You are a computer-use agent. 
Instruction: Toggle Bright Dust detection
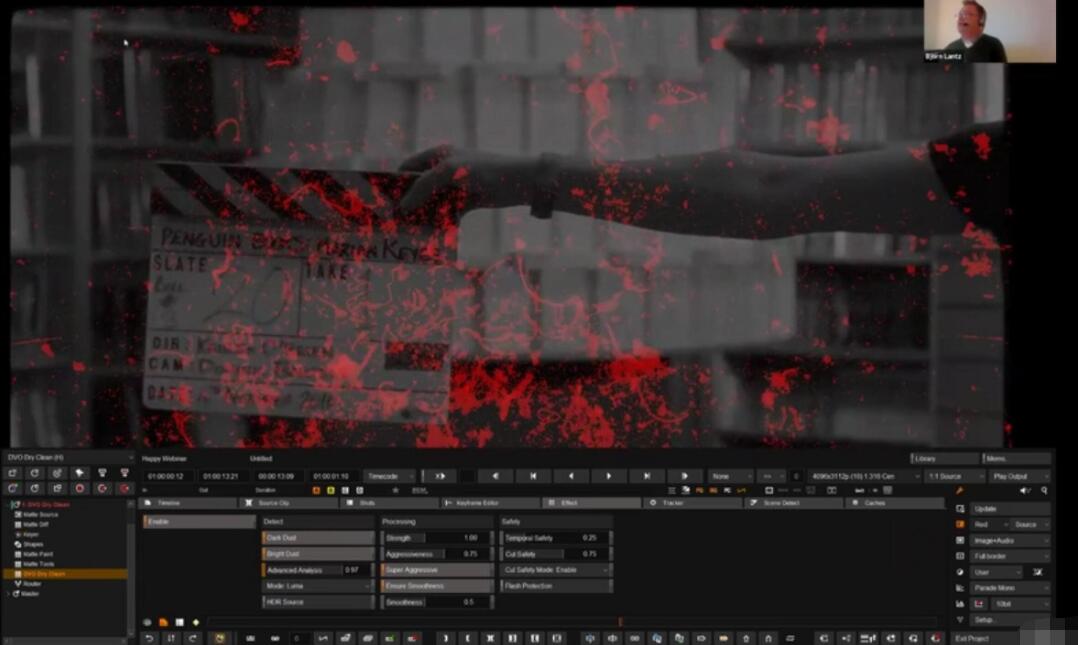[318, 554]
